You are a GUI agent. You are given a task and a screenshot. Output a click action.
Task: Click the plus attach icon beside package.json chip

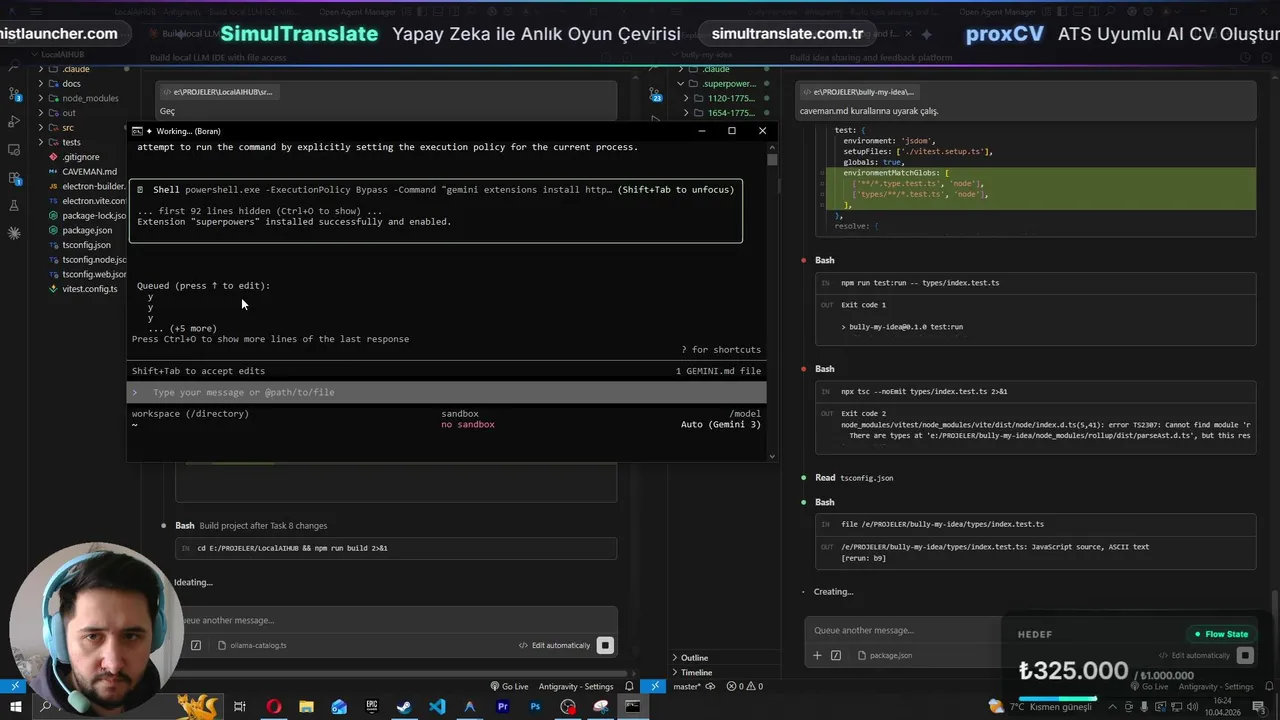pos(817,655)
